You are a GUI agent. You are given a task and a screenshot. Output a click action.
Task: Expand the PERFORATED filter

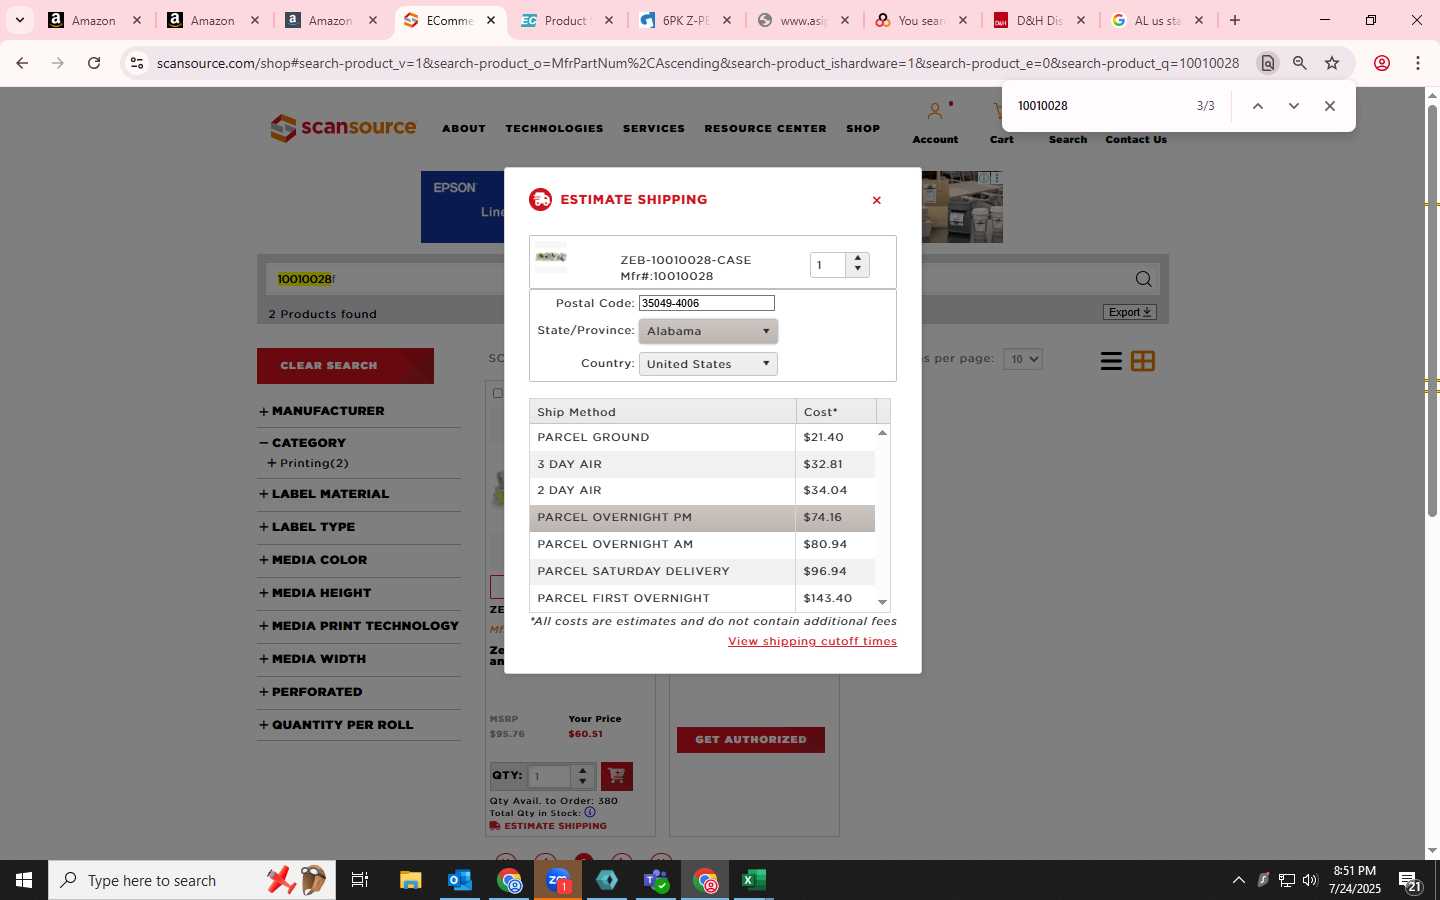311,692
